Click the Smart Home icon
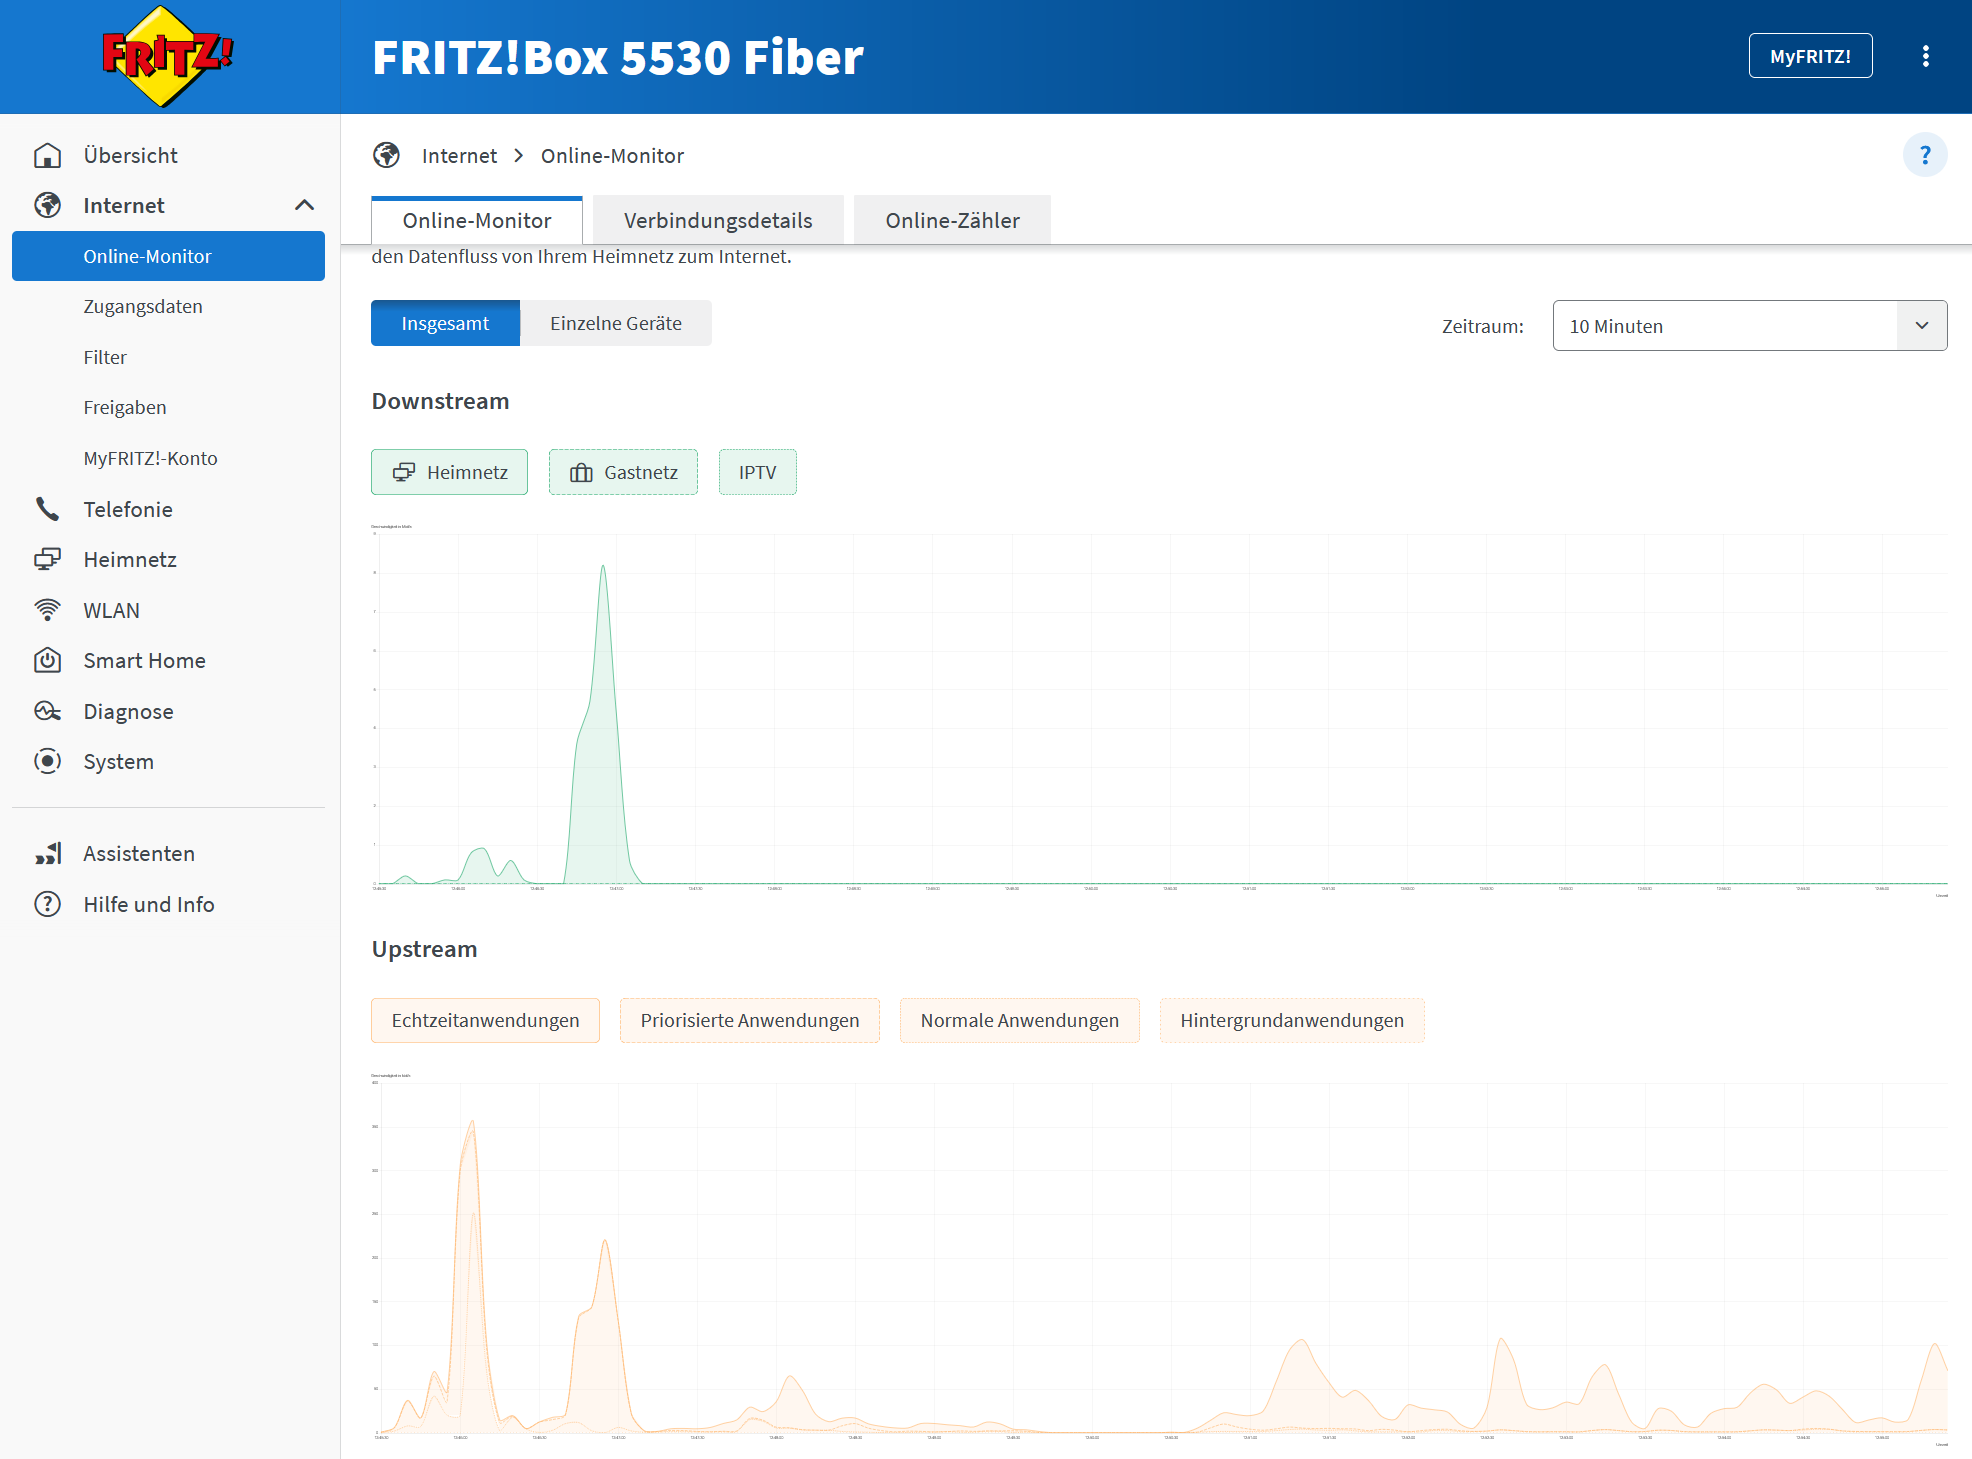The width and height of the screenshot is (1972, 1459). [47, 660]
